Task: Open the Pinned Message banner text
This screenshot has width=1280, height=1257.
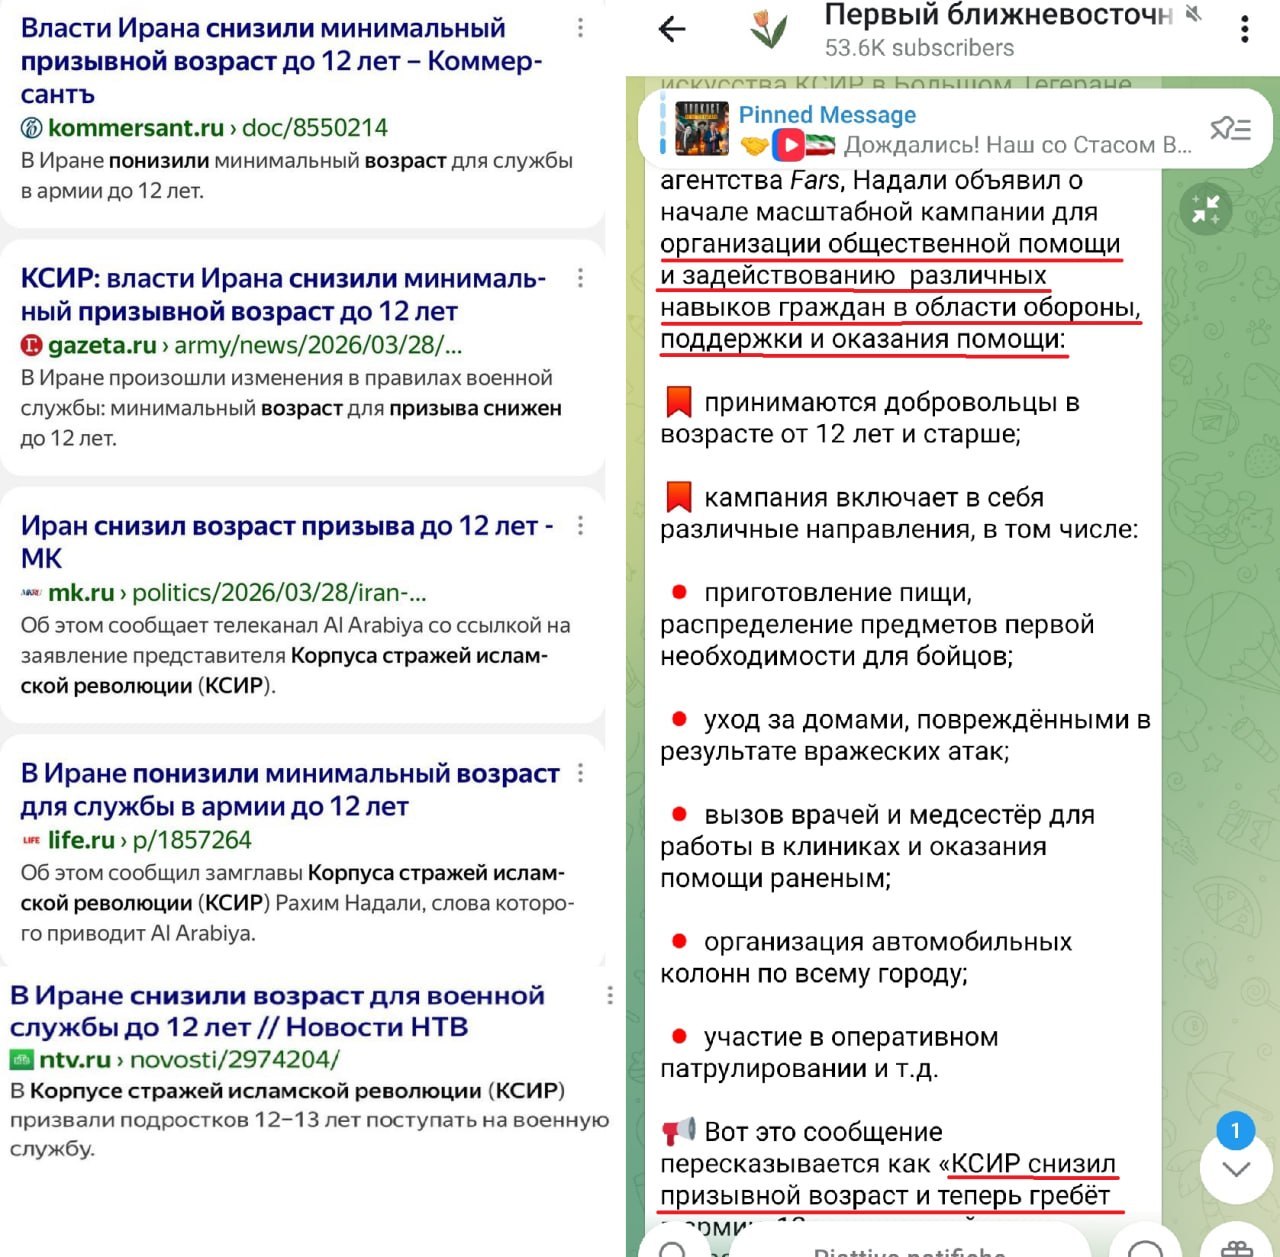Action: point(964,130)
